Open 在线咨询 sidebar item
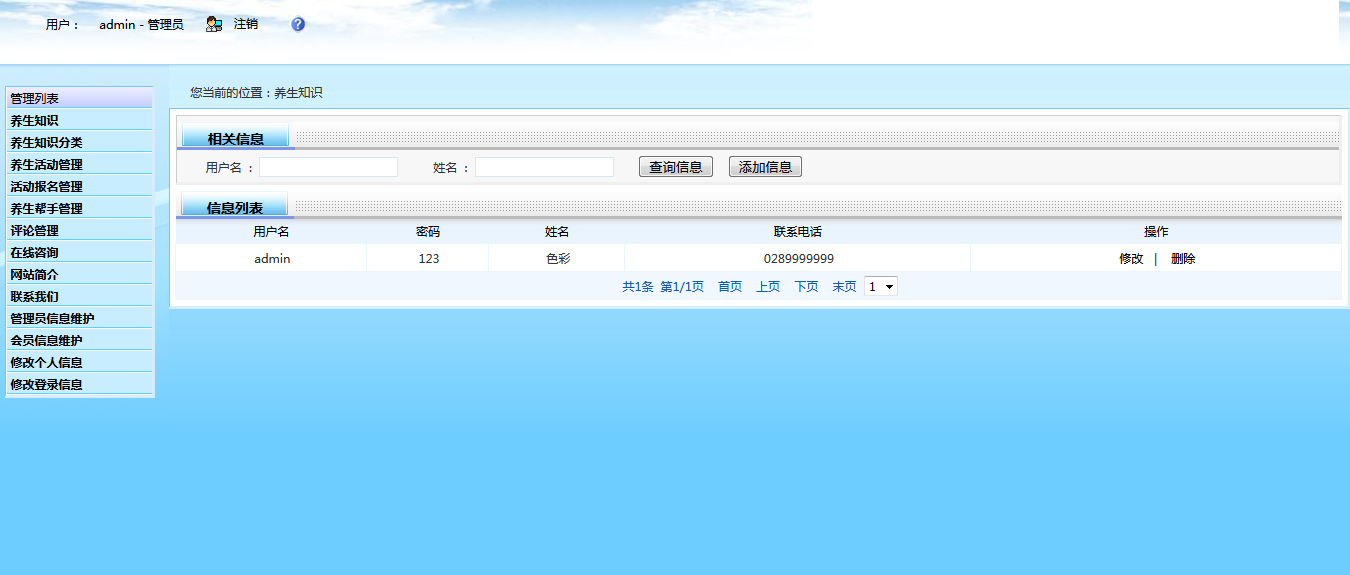1350x575 pixels. pyautogui.click(x=79, y=252)
